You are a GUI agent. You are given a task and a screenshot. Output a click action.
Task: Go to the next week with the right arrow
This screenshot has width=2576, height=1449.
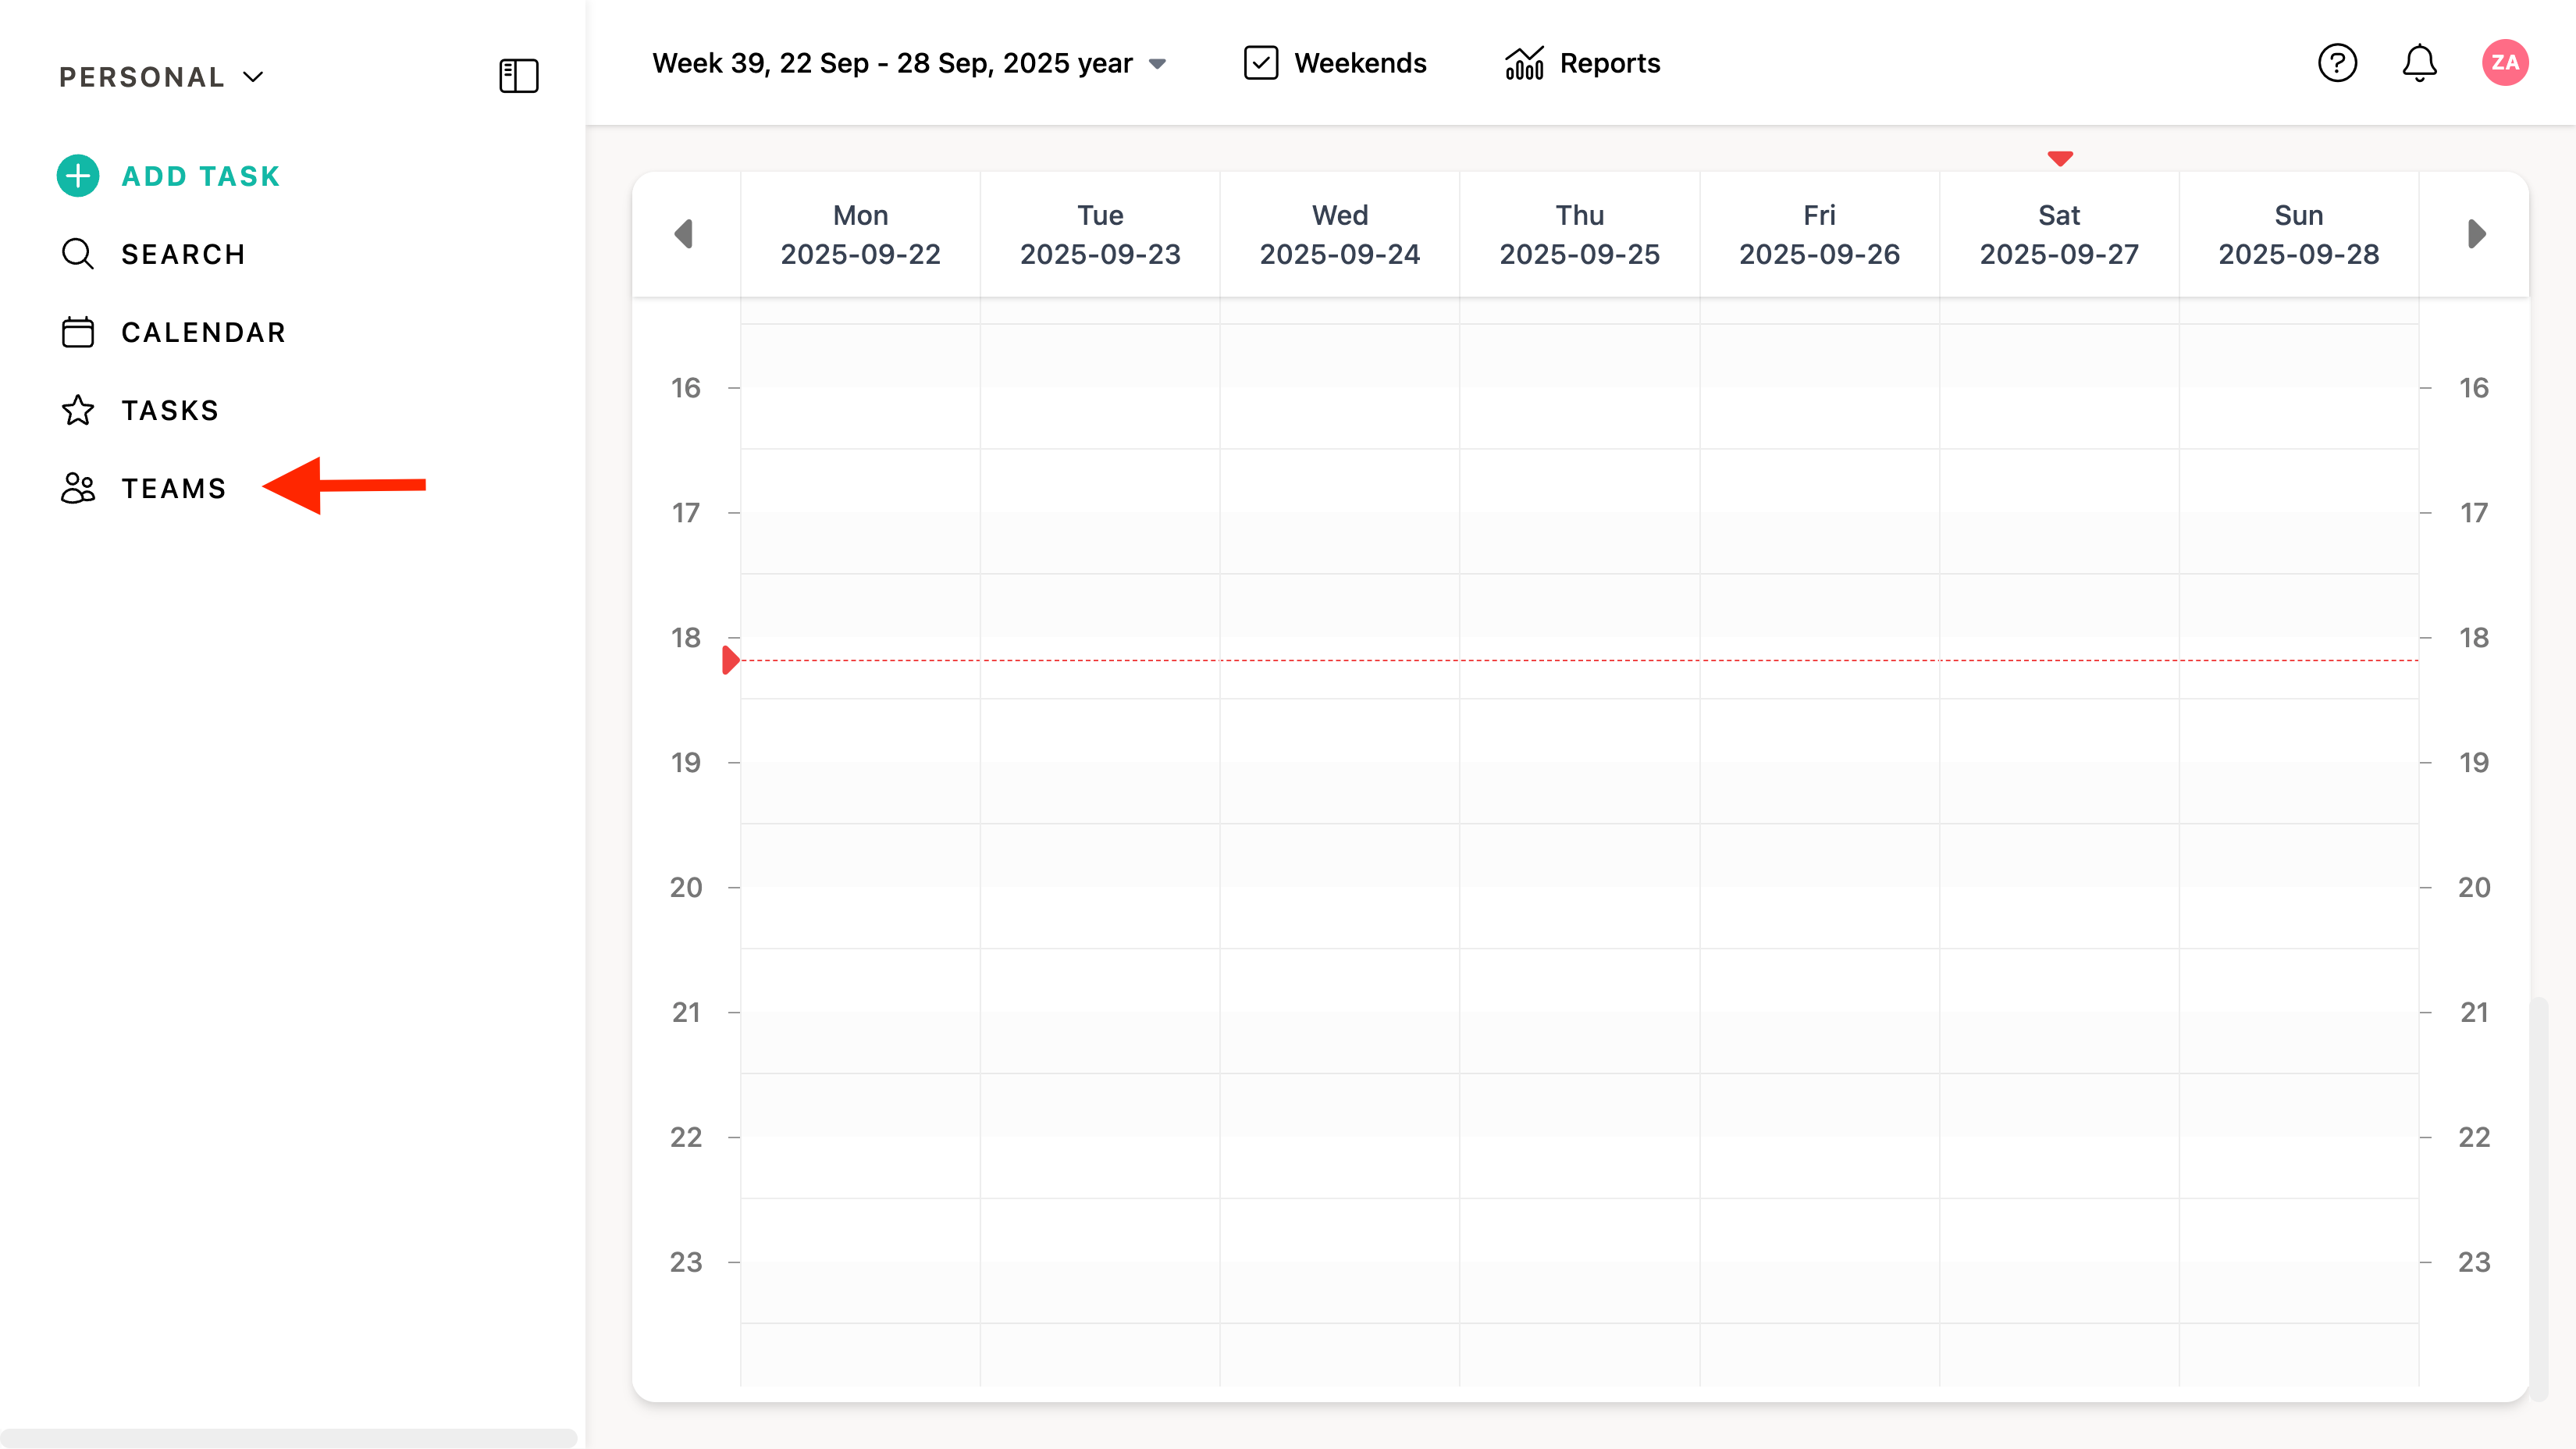(x=2476, y=234)
